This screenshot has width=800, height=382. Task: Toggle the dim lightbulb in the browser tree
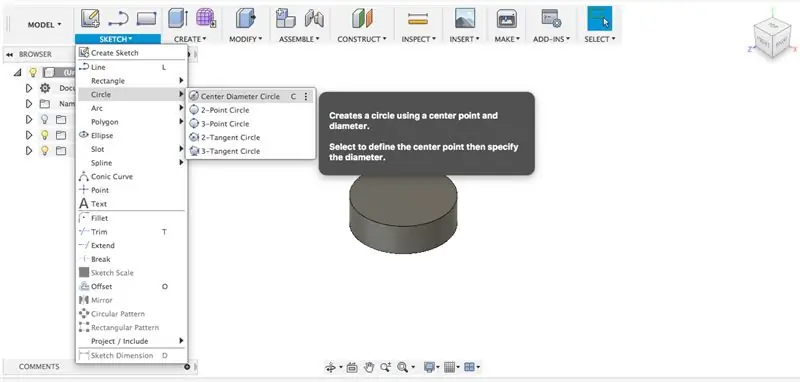pos(45,119)
